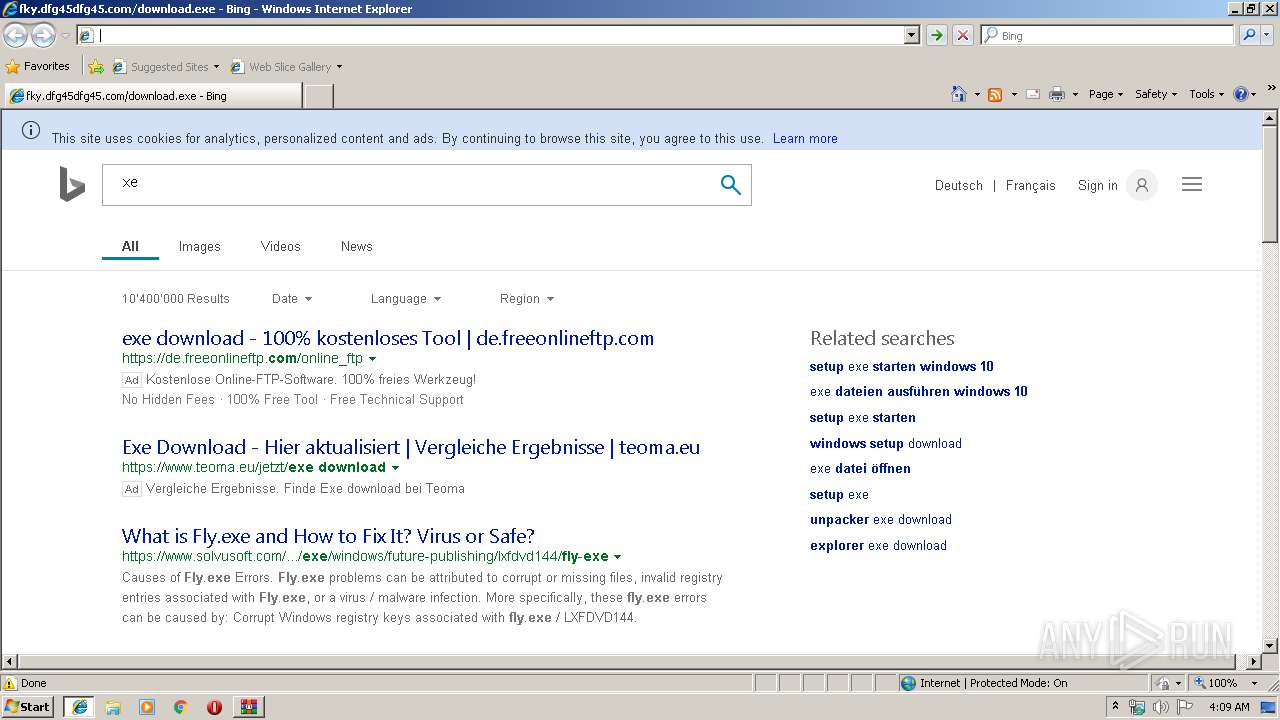This screenshot has height=720, width=1280.
Task: Click the cookie notice info icon
Action: (31, 130)
